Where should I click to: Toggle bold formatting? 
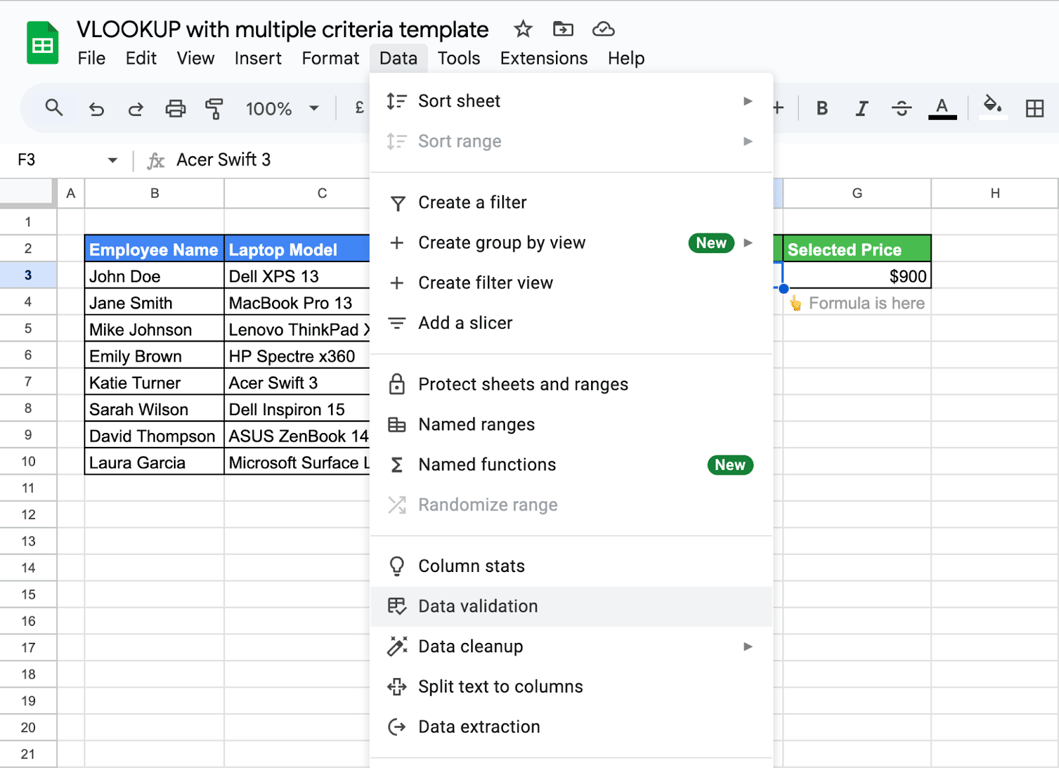[x=822, y=108]
